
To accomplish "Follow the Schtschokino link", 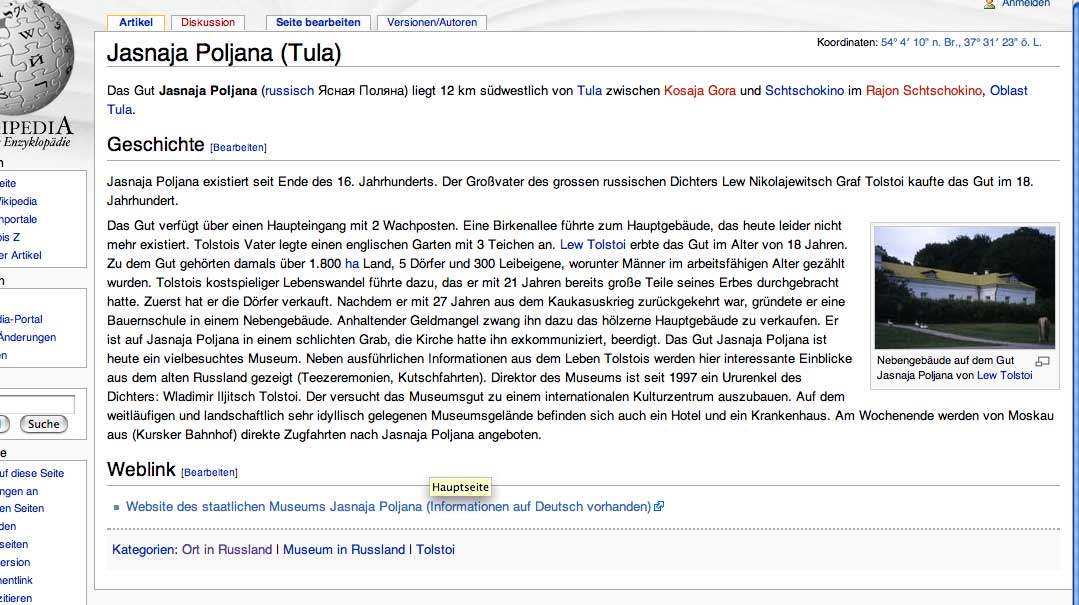I will coord(804,91).
